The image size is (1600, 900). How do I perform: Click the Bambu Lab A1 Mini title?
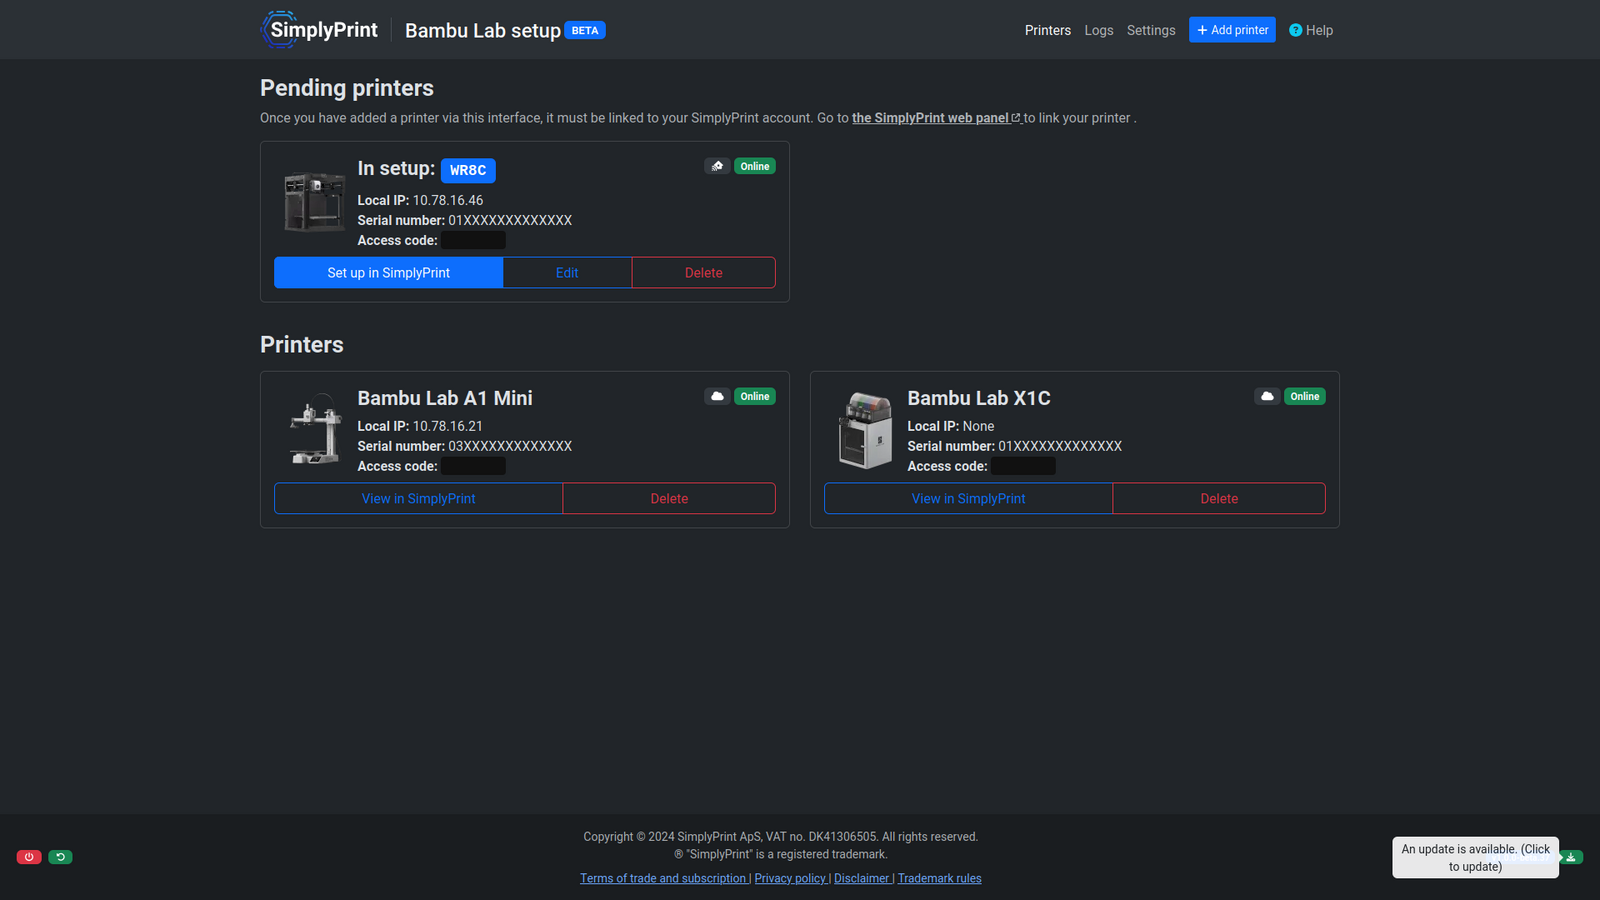pyautogui.click(x=445, y=398)
